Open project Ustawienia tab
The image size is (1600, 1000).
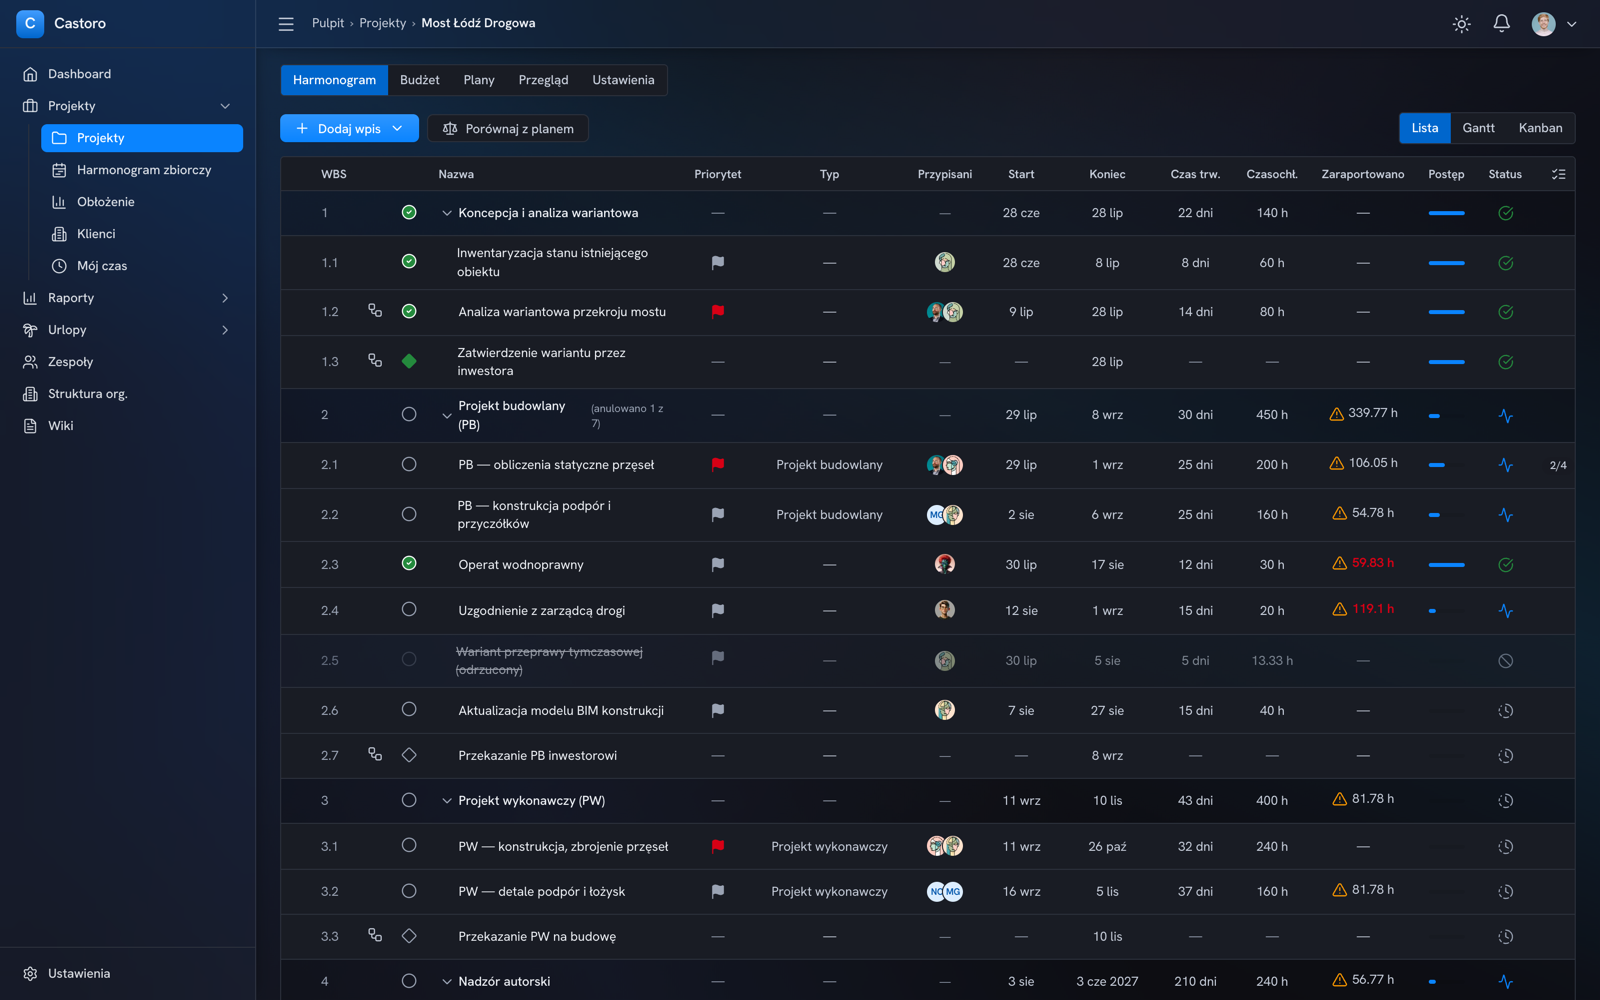623,80
